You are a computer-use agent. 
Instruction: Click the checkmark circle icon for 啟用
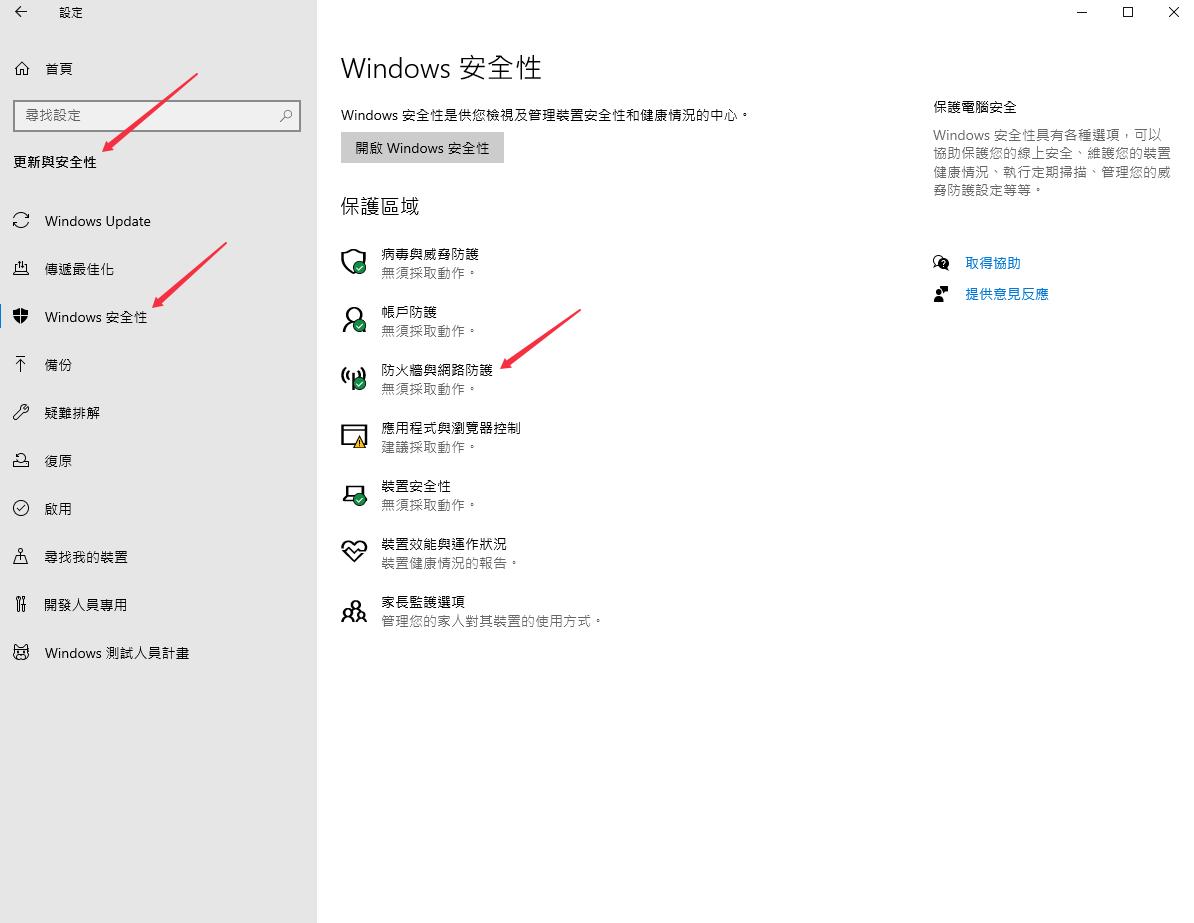coord(21,509)
